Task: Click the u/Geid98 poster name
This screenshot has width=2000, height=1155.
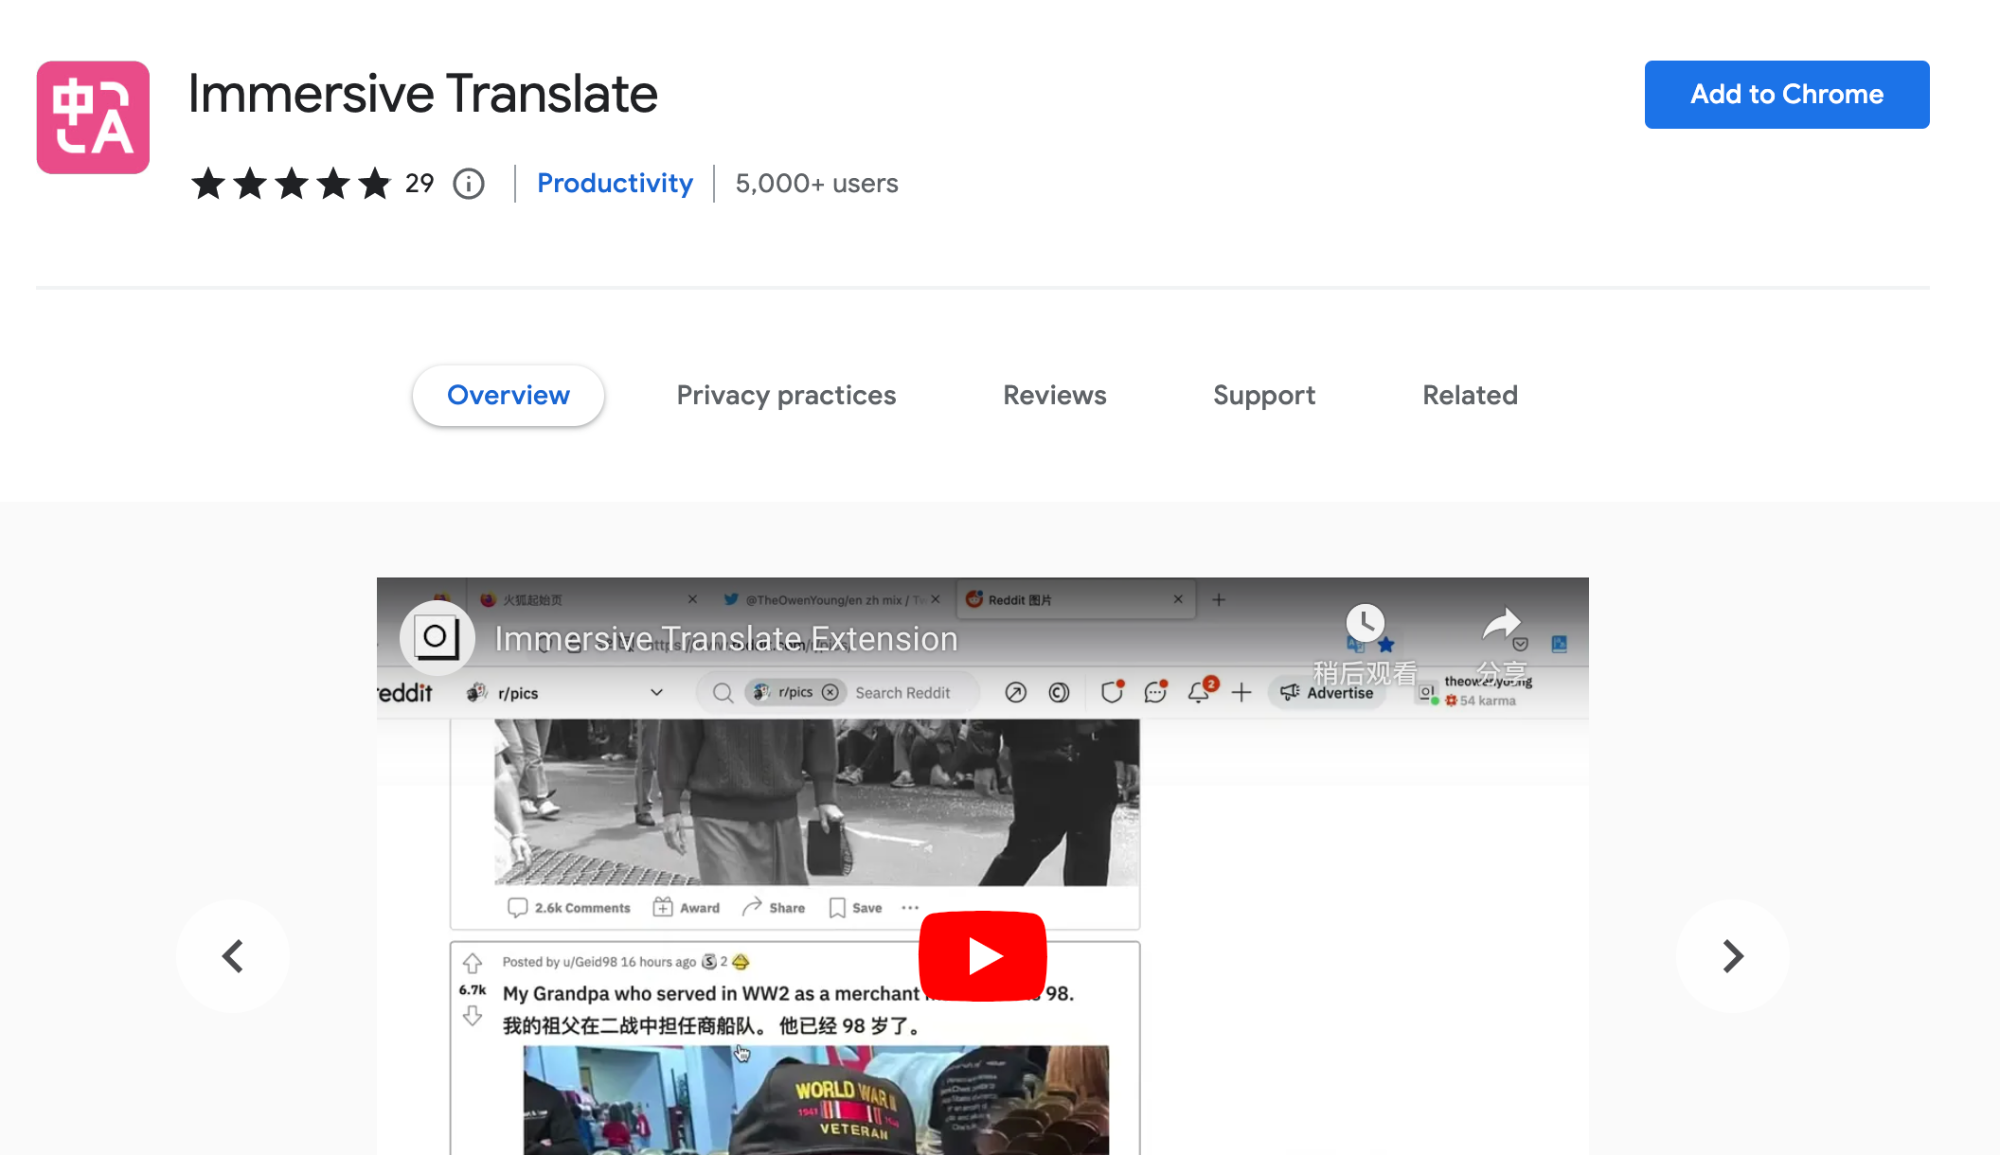Action: [590, 961]
